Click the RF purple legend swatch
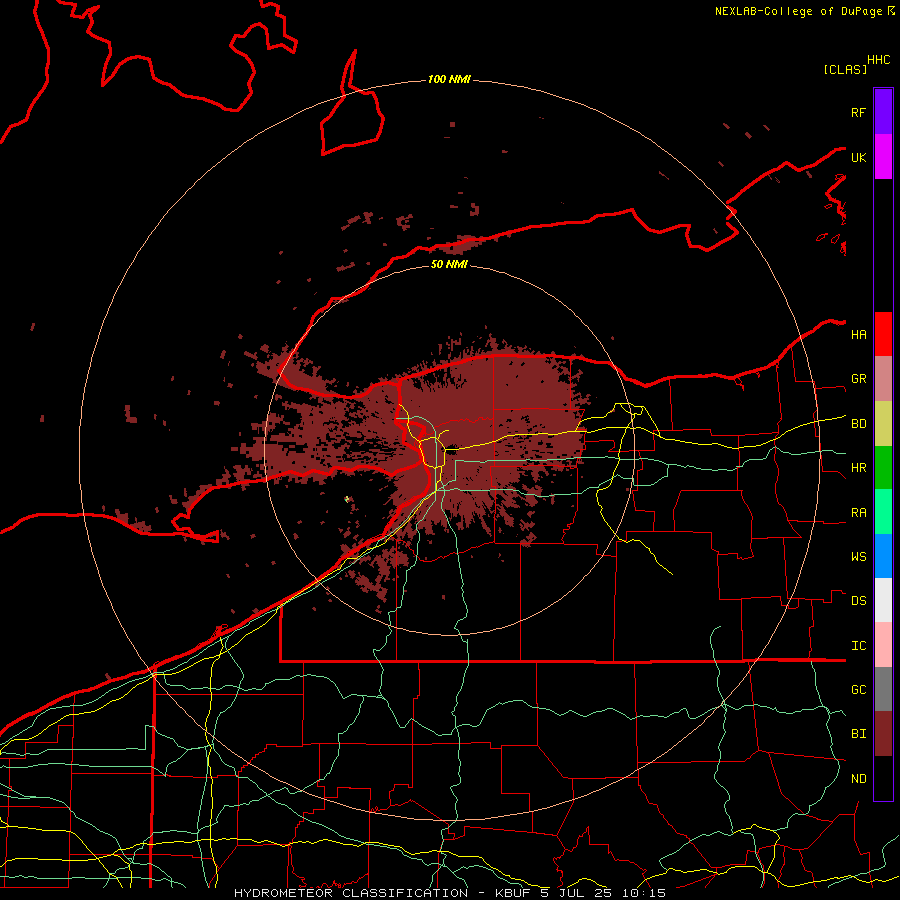This screenshot has width=900, height=900. point(883,111)
